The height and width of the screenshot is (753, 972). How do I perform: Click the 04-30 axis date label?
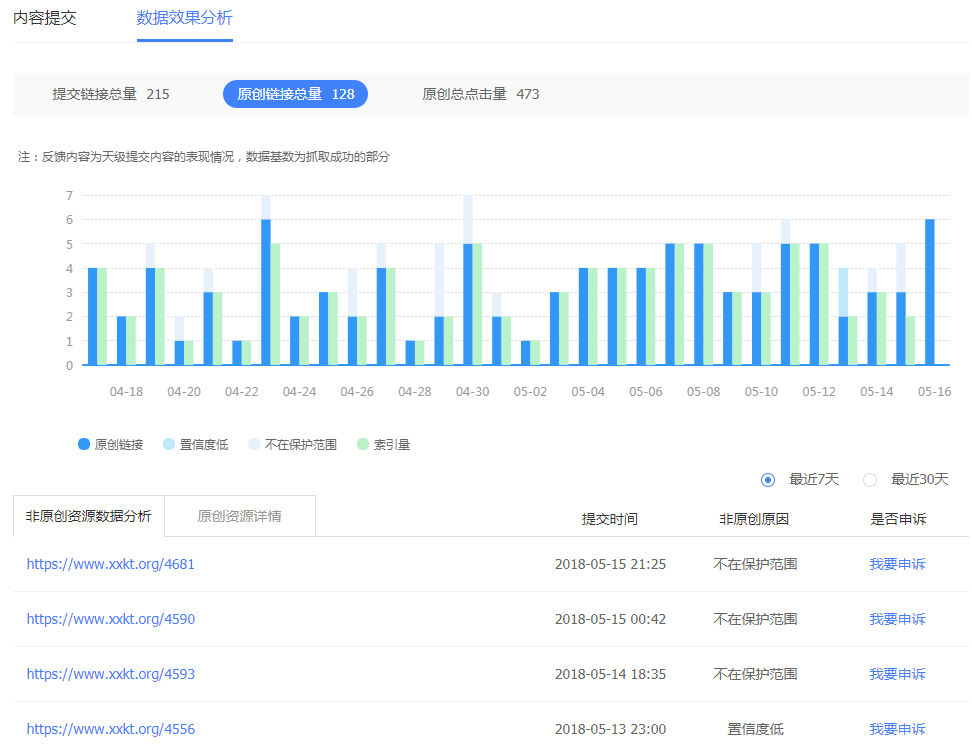point(472,392)
